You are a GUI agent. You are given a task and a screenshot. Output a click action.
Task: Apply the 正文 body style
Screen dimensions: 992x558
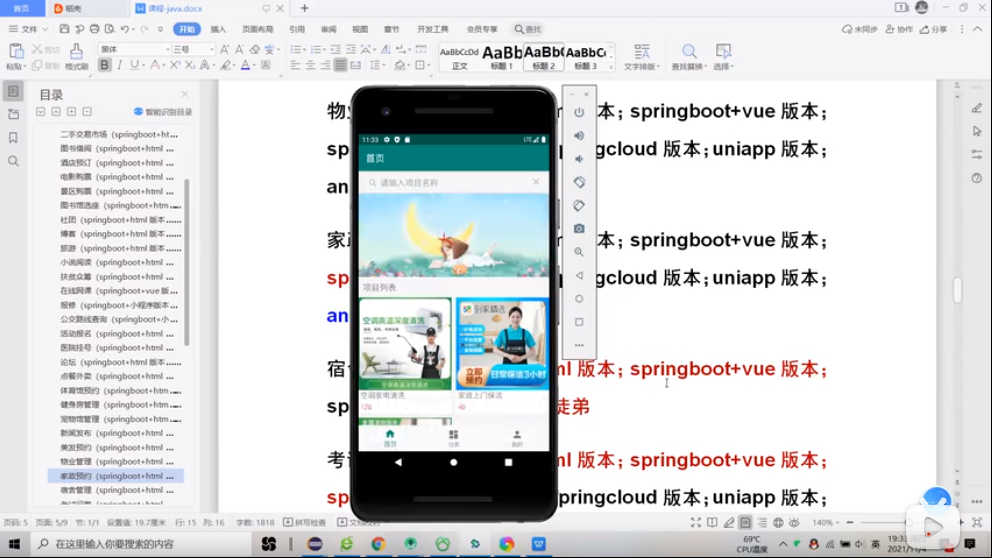pyautogui.click(x=460, y=57)
